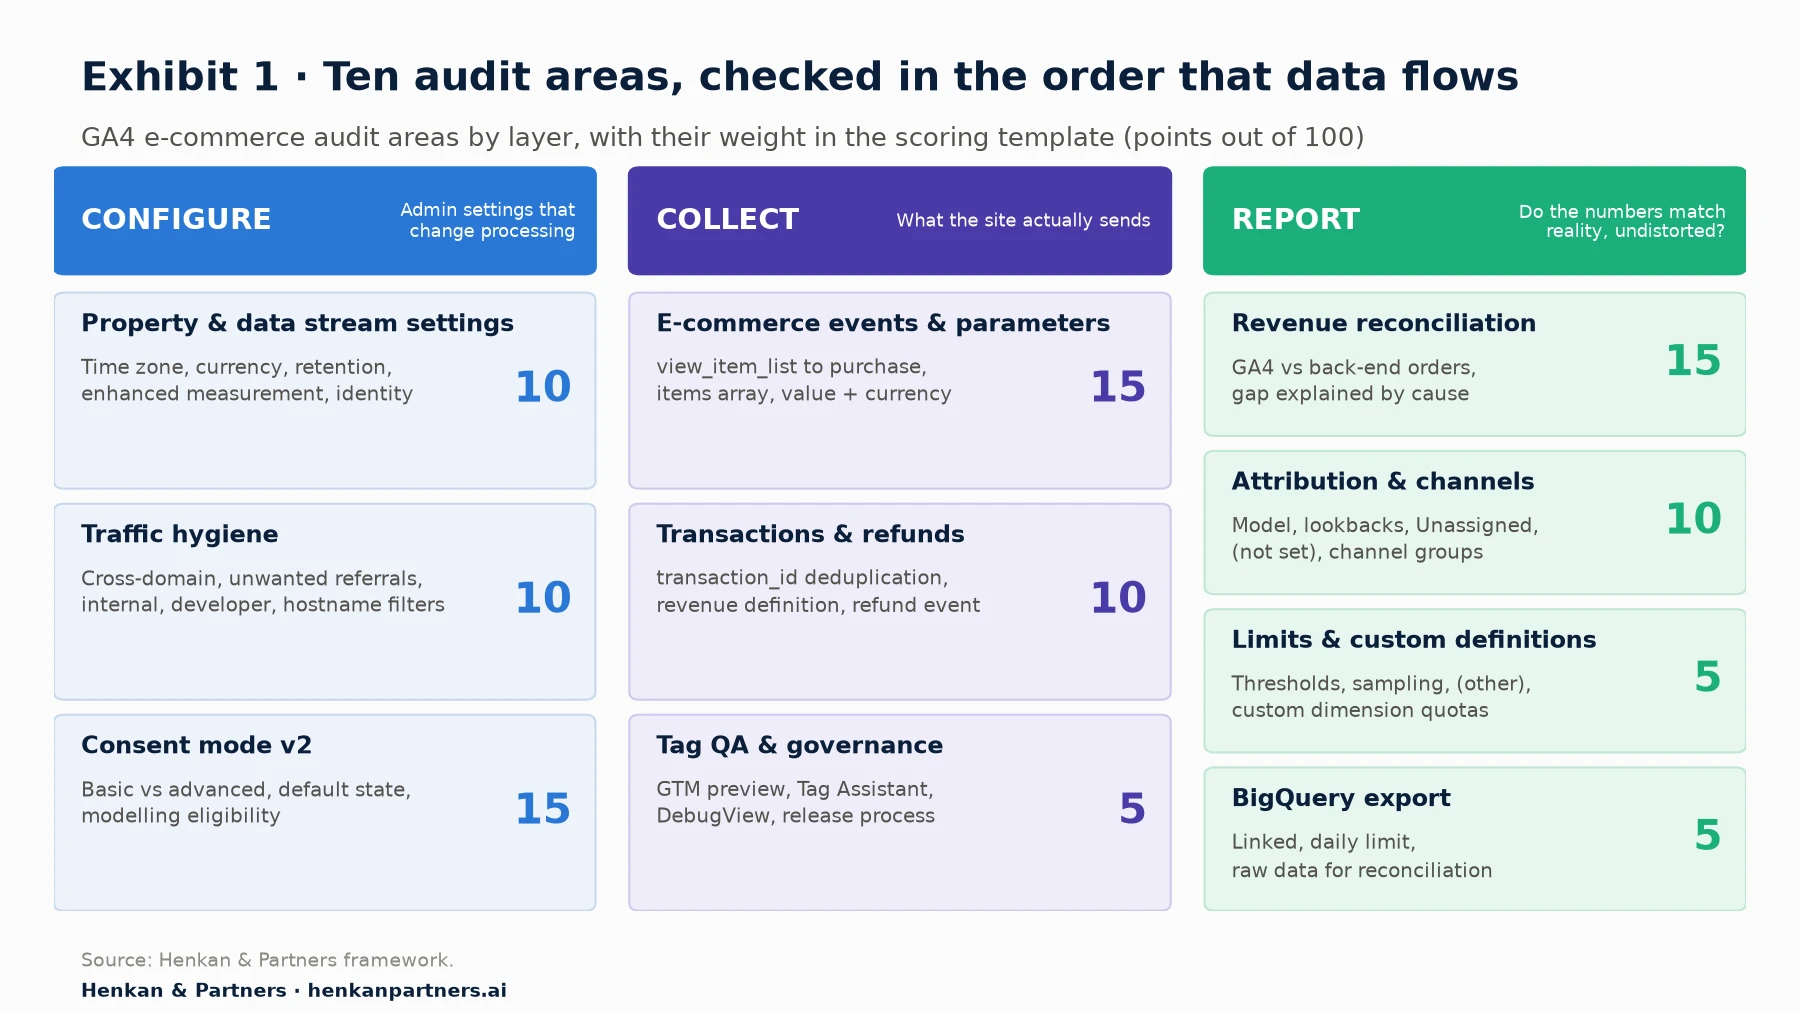The width and height of the screenshot is (1800, 1012).
Task: Select 'Model, lookbacks, Unassigned' description
Action: (x=1385, y=538)
